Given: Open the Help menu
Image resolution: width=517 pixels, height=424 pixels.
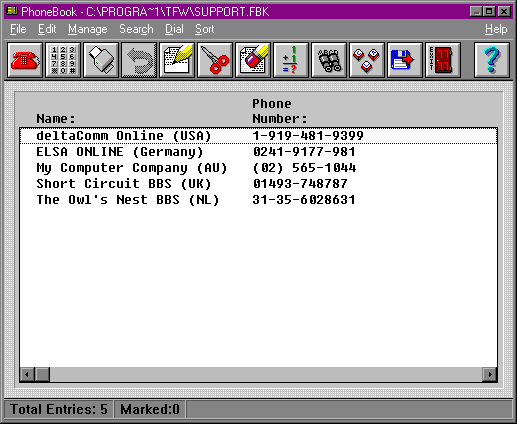Looking at the screenshot, I should tap(496, 29).
